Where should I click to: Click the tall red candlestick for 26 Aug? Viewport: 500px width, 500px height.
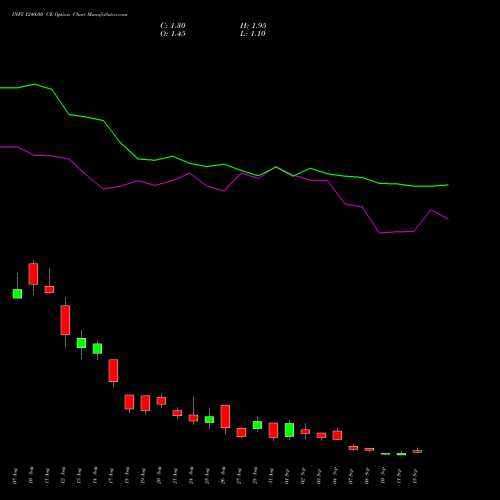pyautogui.click(x=225, y=416)
